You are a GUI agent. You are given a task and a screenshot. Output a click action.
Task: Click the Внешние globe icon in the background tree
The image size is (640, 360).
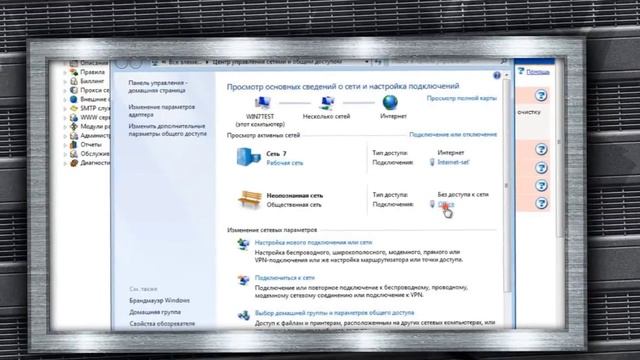[x=74, y=99]
